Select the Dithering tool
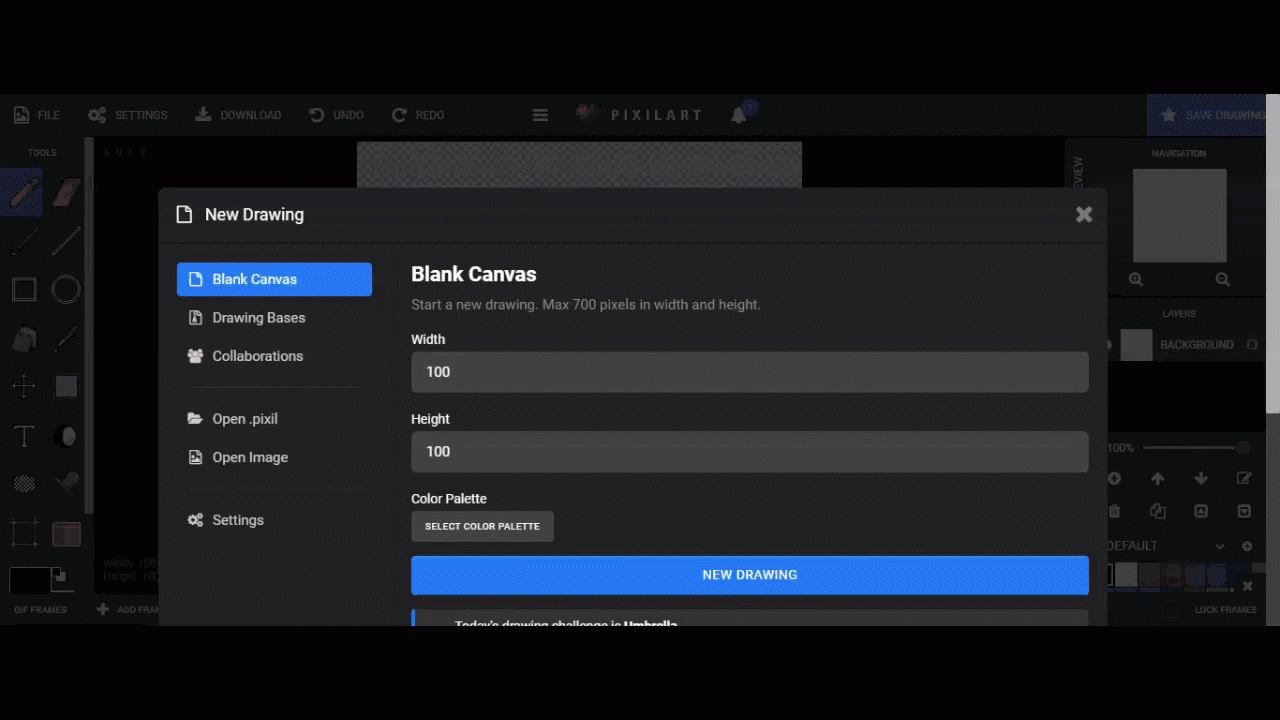 [24, 484]
